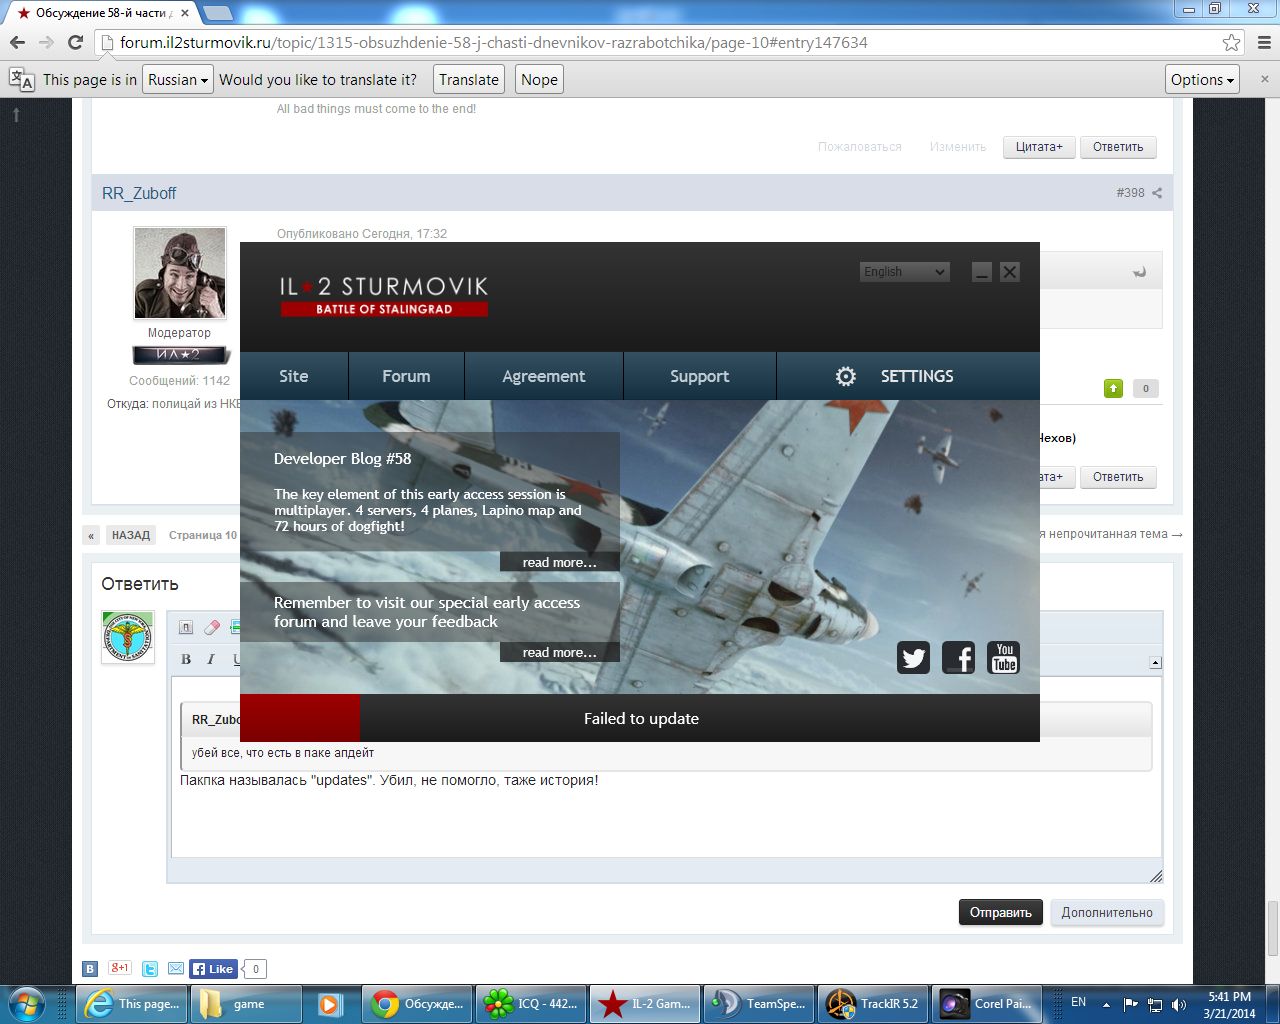Minimize the IL-2 launcher window

[982, 271]
